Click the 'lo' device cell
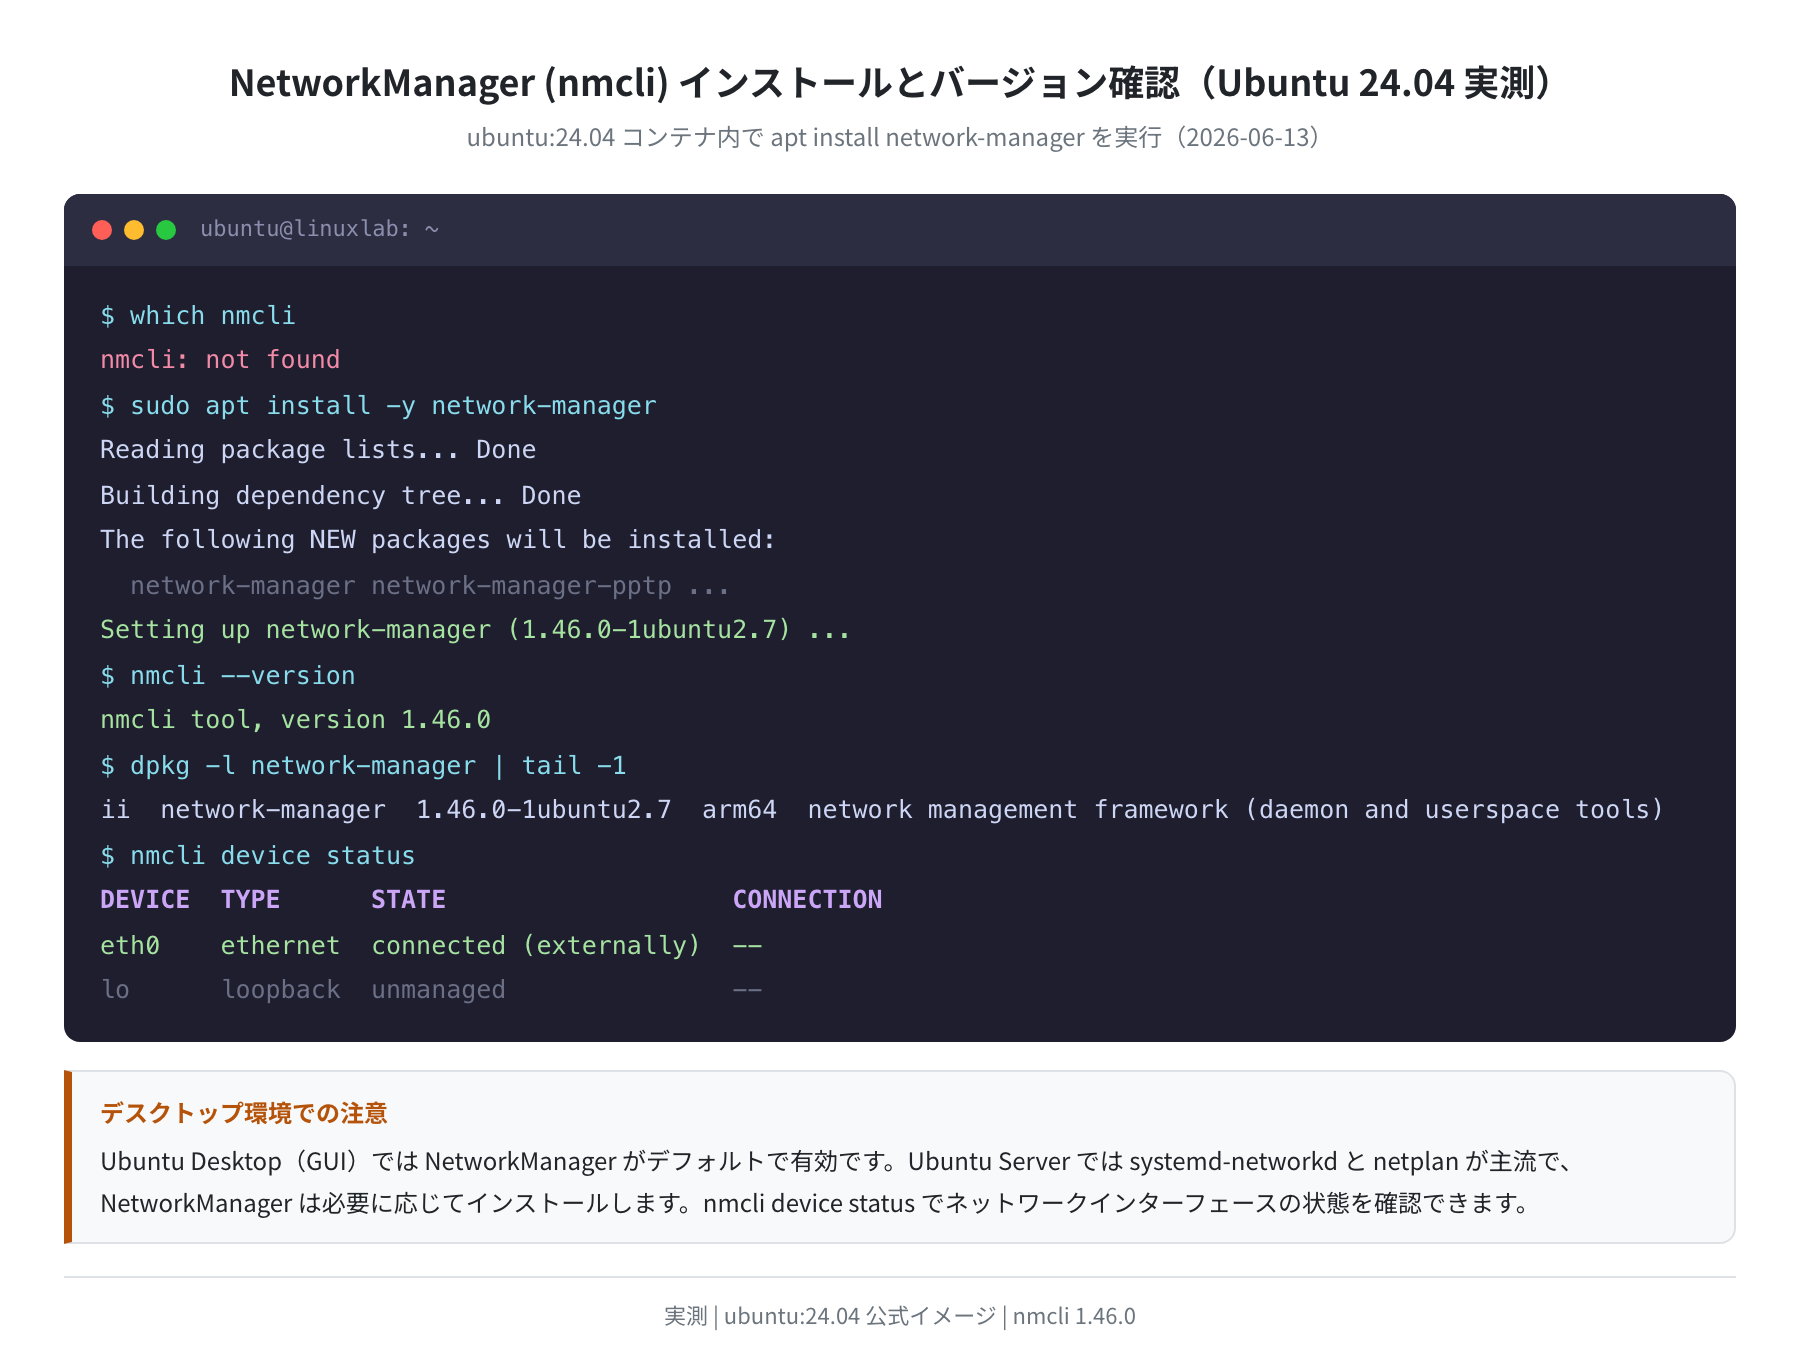The image size is (1800, 1372). (x=115, y=989)
